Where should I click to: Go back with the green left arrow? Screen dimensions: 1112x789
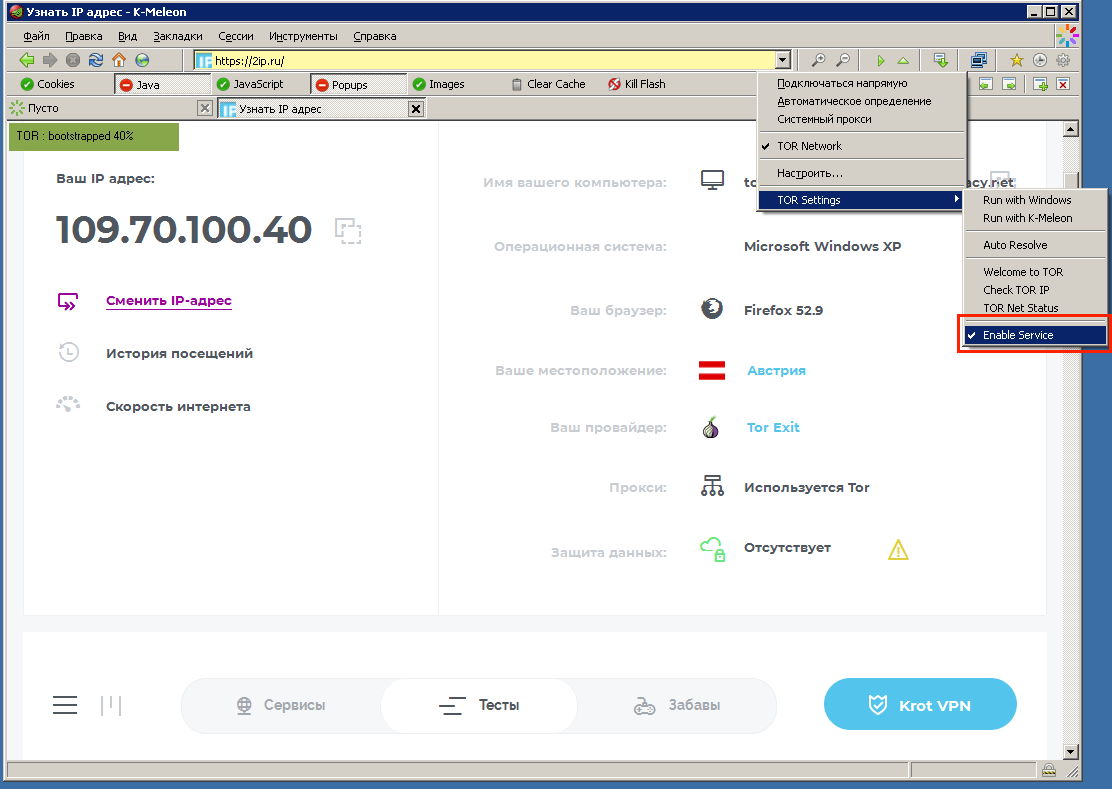click(27, 60)
